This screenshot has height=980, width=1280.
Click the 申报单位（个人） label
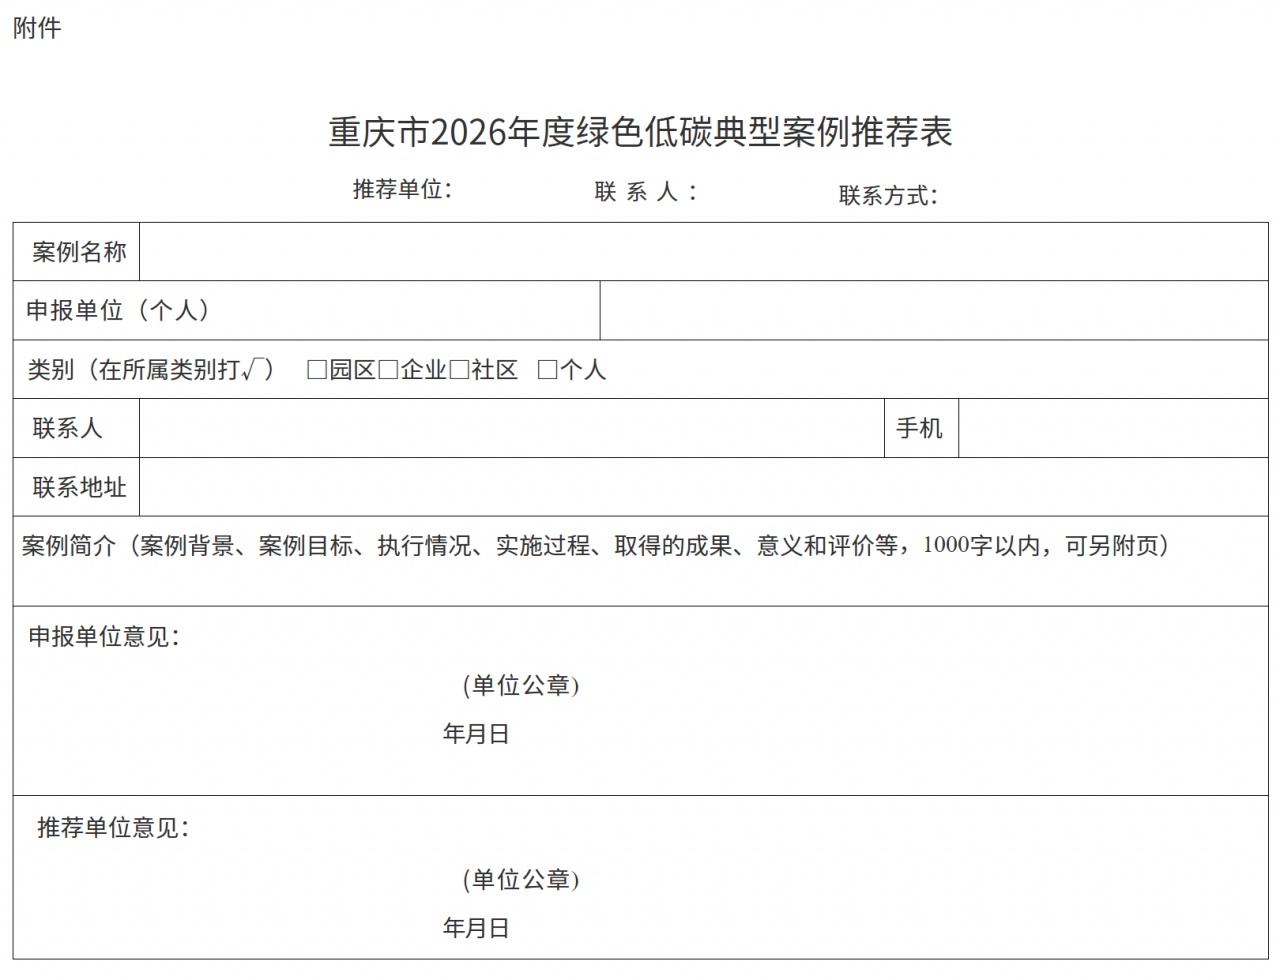[x=119, y=311]
